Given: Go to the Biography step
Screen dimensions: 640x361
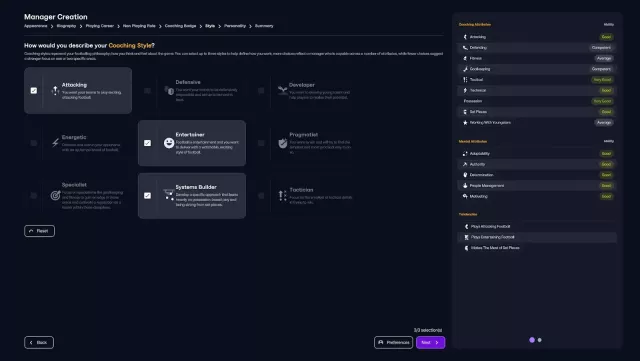Looking at the screenshot, I should pyautogui.click(x=66, y=26).
